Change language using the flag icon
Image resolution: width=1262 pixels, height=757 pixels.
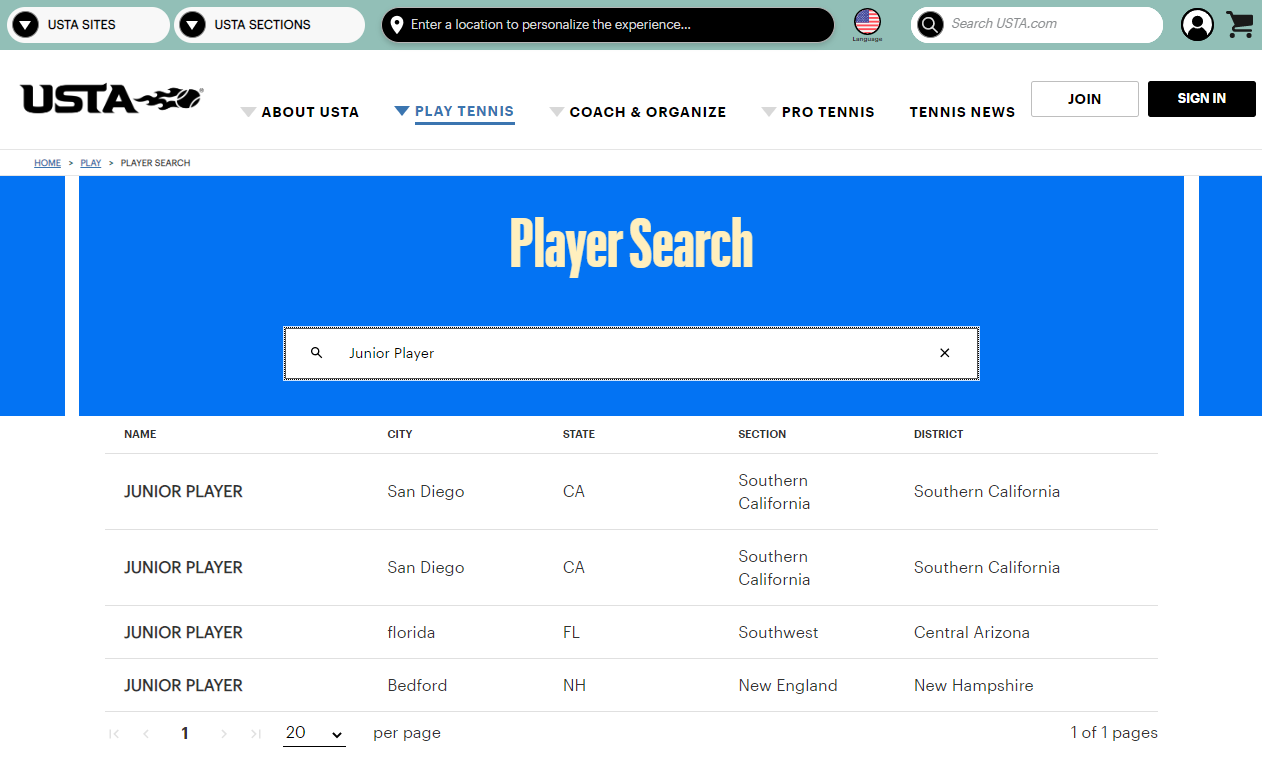[866, 22]
